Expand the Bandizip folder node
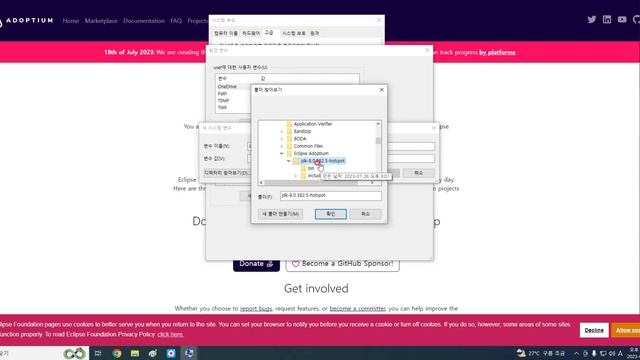 pyautogui.click(x=282, y=131)
